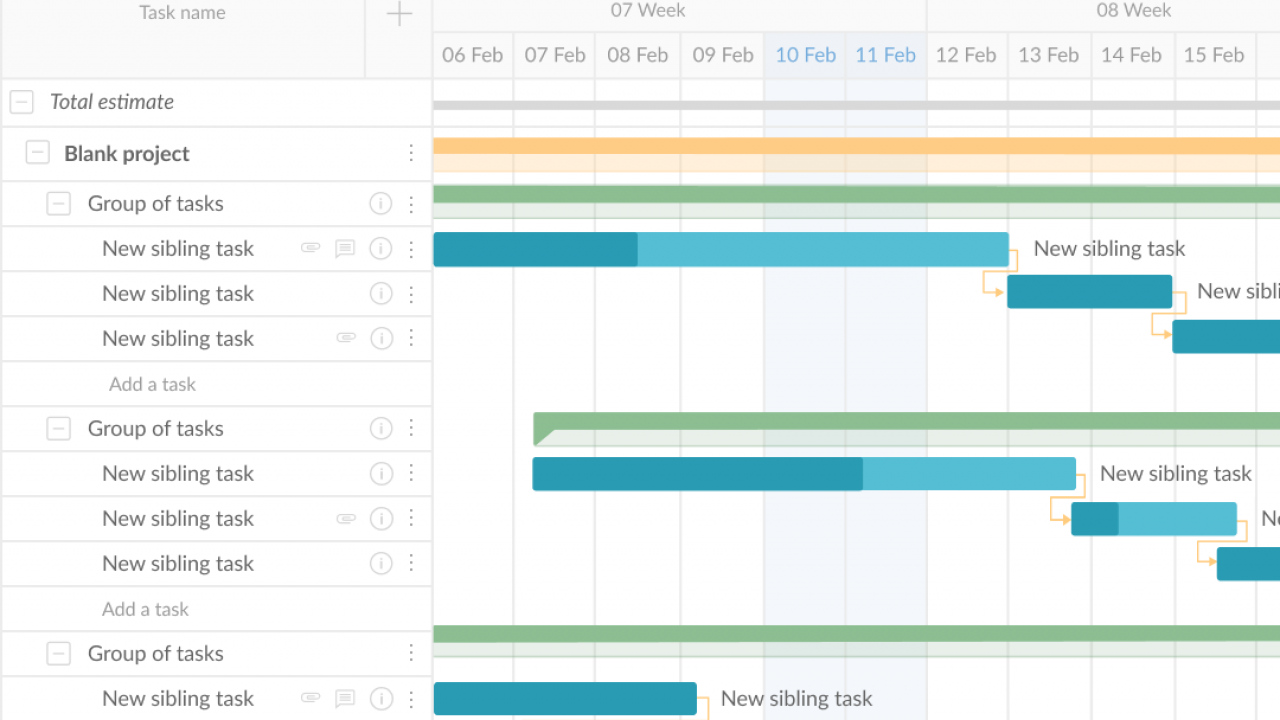Collapse the third Group of tasks
1280x720 pixels.
(59, 654)
